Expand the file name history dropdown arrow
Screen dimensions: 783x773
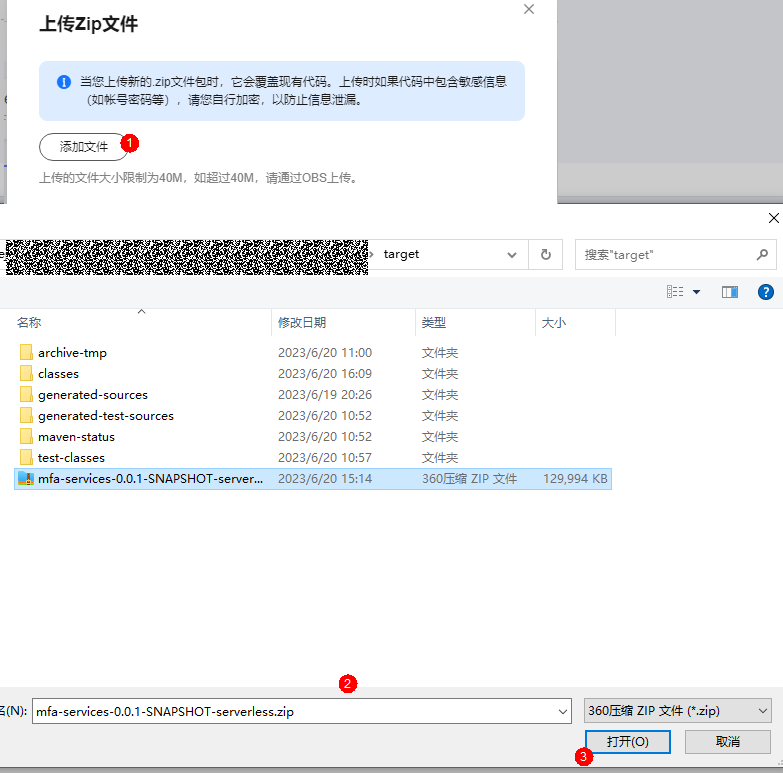(562, 711)
